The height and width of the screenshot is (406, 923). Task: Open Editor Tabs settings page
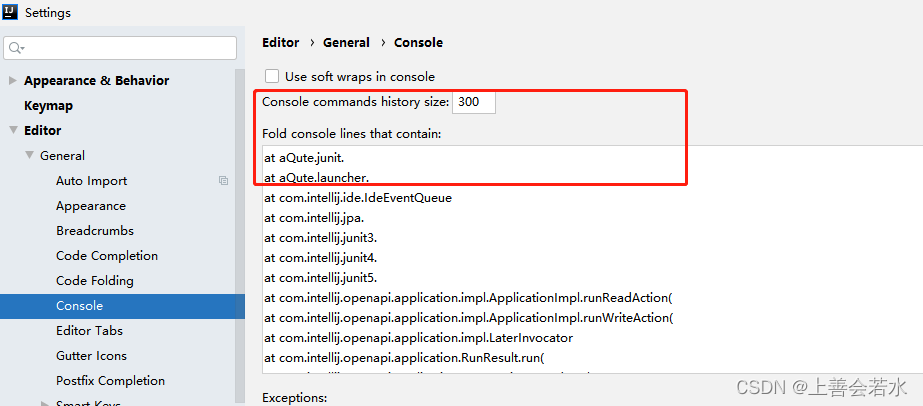point(89,331)
